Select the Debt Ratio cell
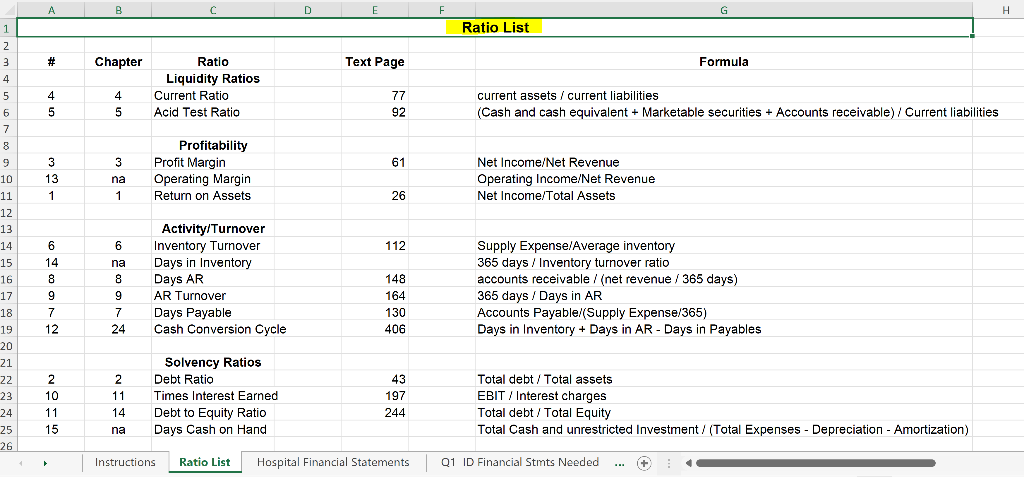Screen dimensions: 1024x477 pyautogui.click(x=212, y=379)
